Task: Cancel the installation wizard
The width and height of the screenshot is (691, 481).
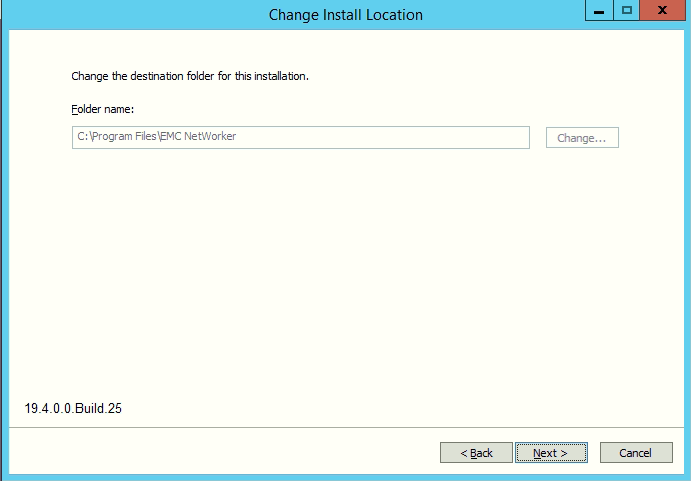Action: 635,453
